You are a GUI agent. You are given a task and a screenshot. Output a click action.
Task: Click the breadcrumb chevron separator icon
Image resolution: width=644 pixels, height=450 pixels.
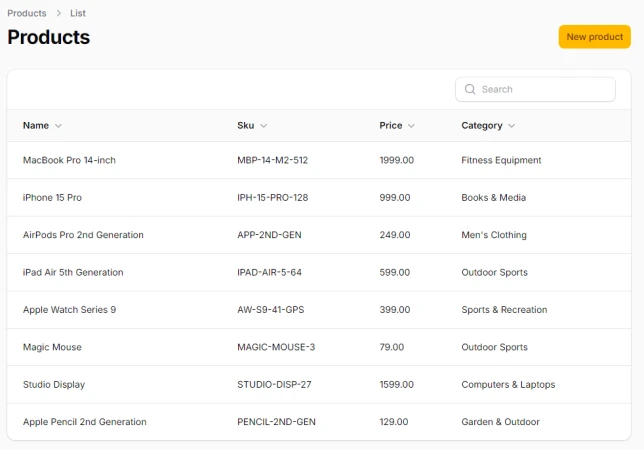click(58, 14)
